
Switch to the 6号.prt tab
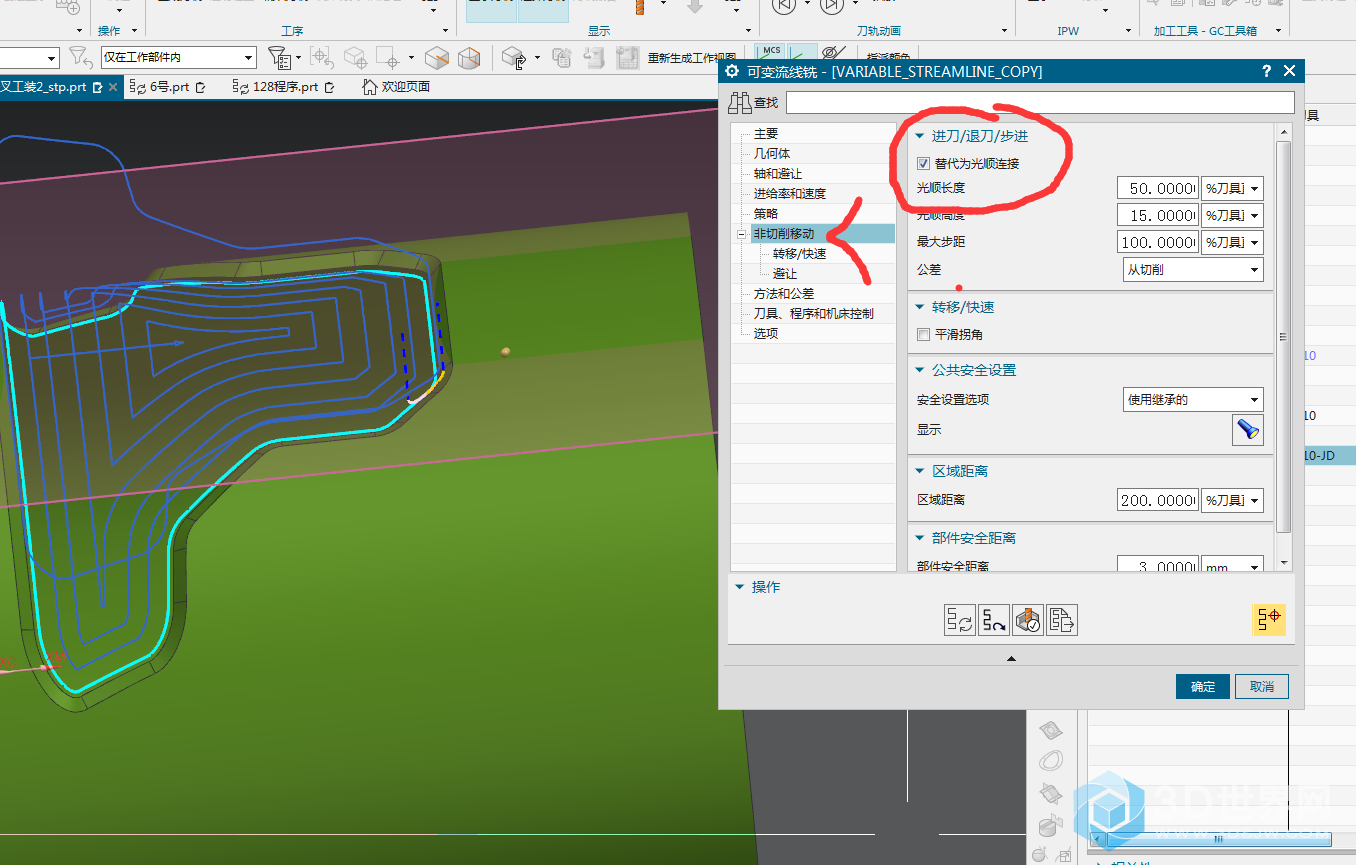click(x=168, y=87)
